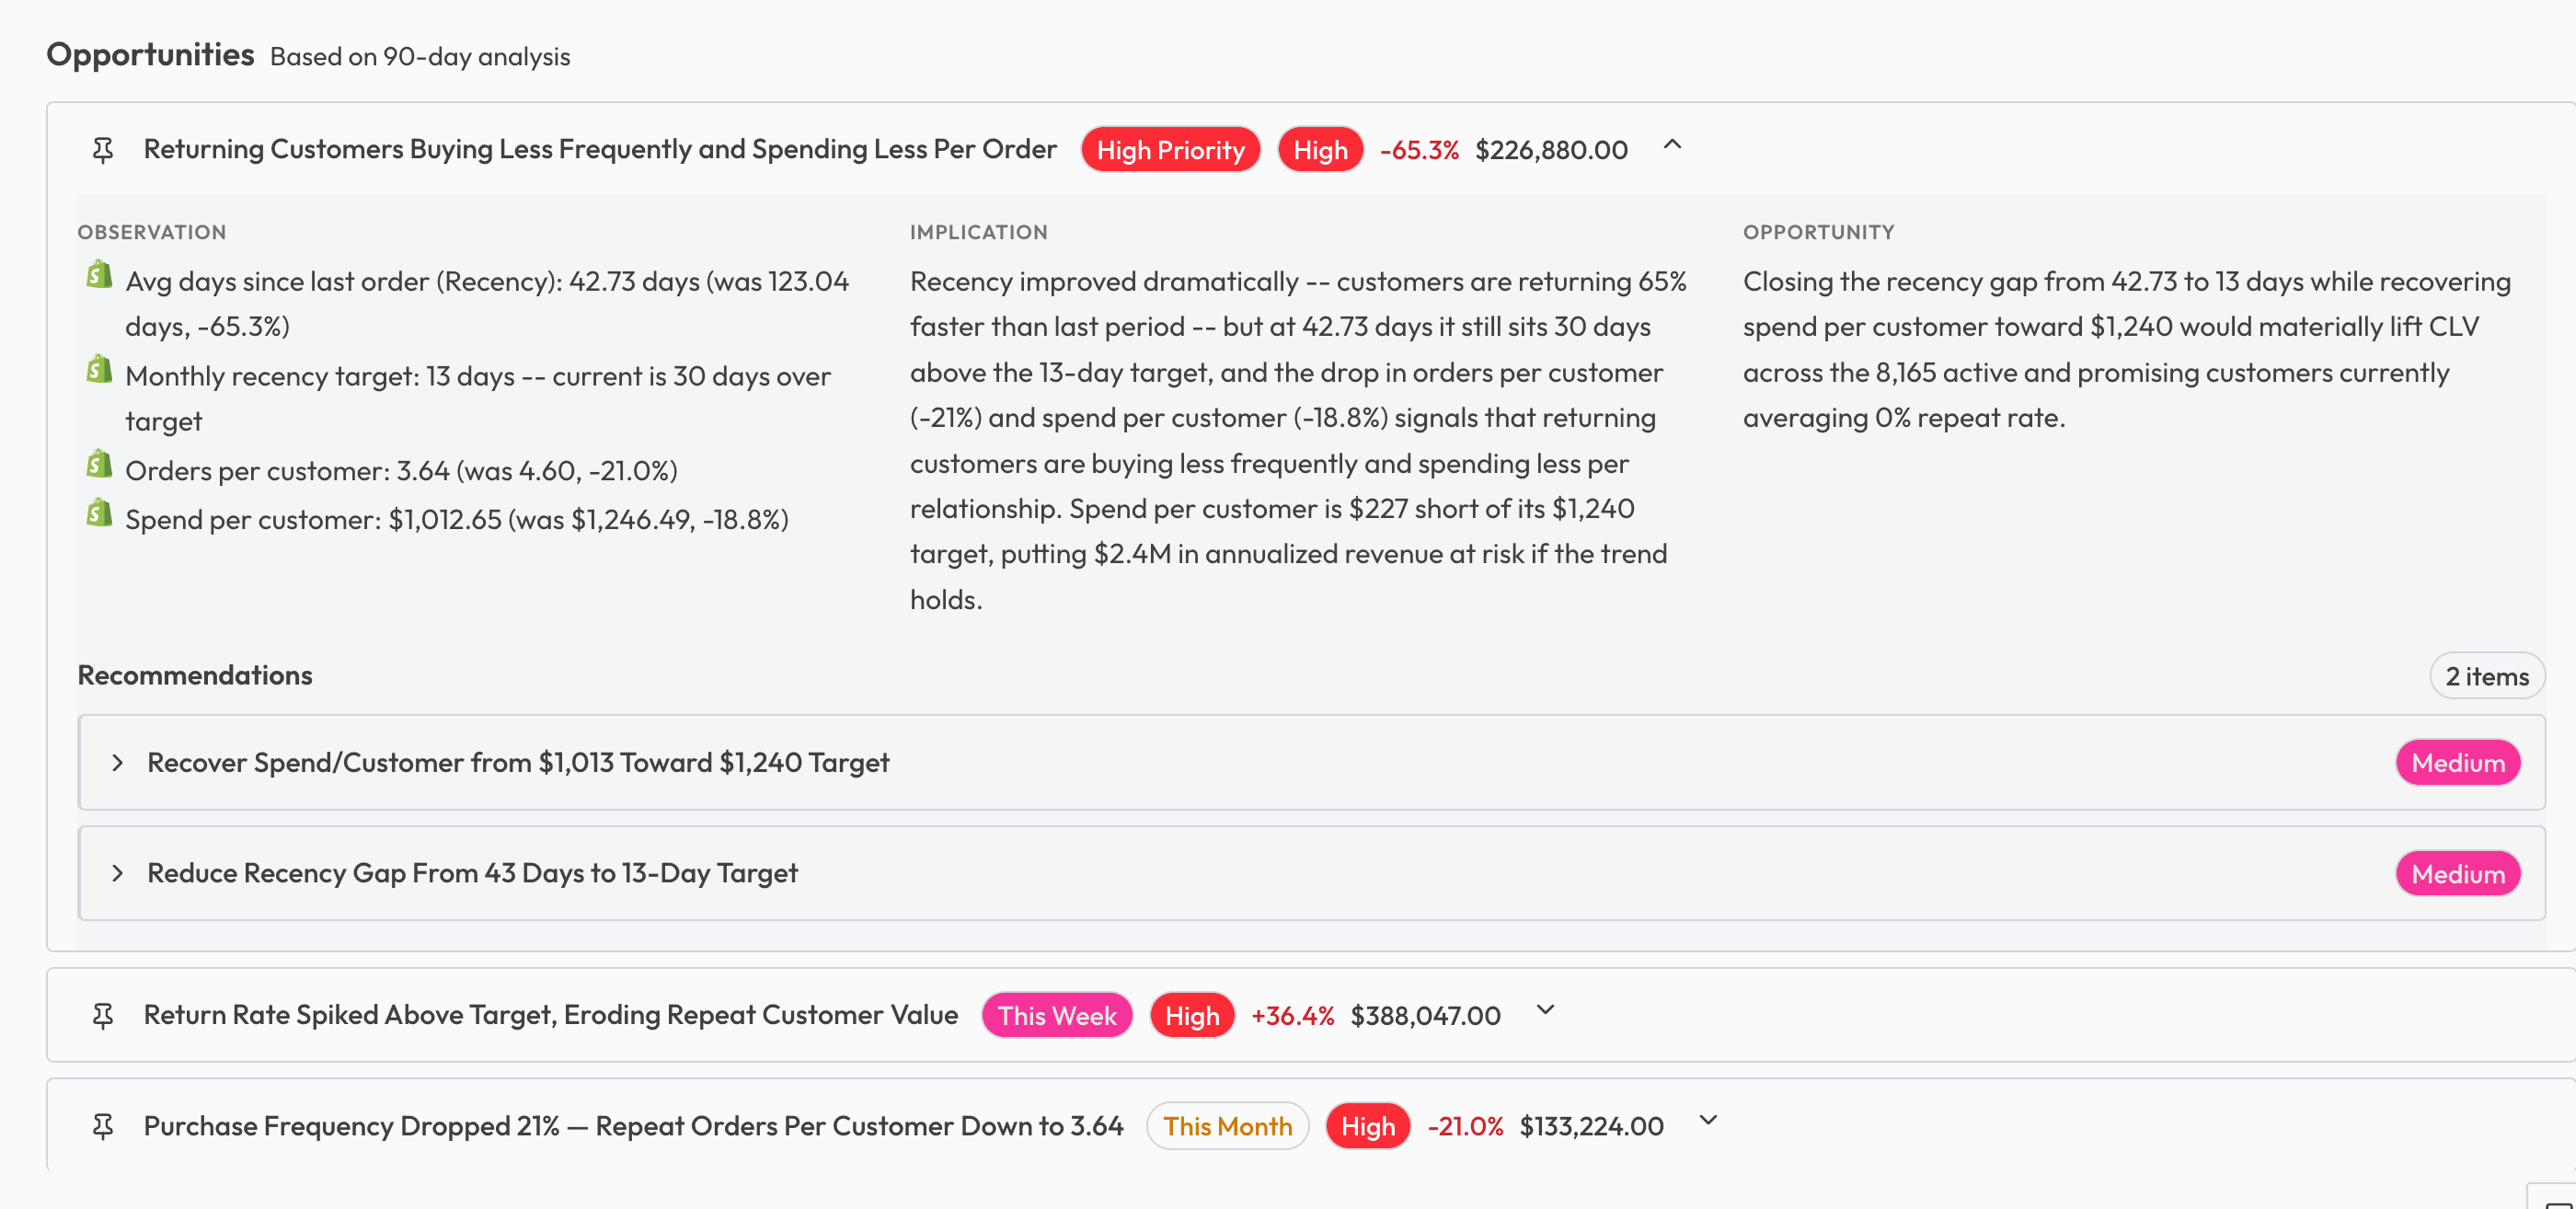
Task: Select the Medium badge on Recover Spend/Customer
Action: click(x=2458, y=762)
